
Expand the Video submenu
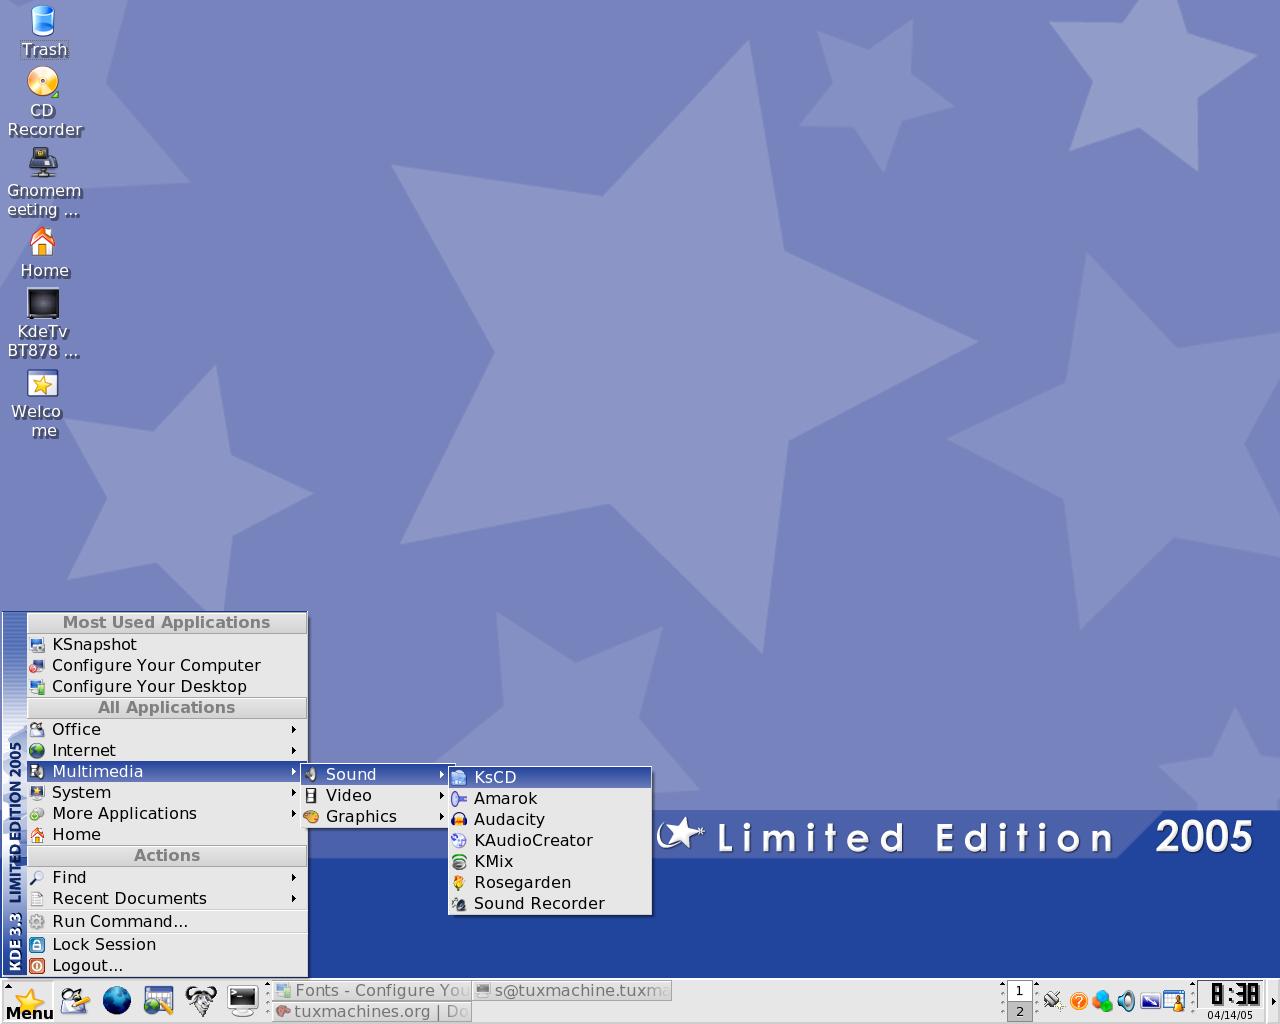pyautogui.click(x=376, y=795)
